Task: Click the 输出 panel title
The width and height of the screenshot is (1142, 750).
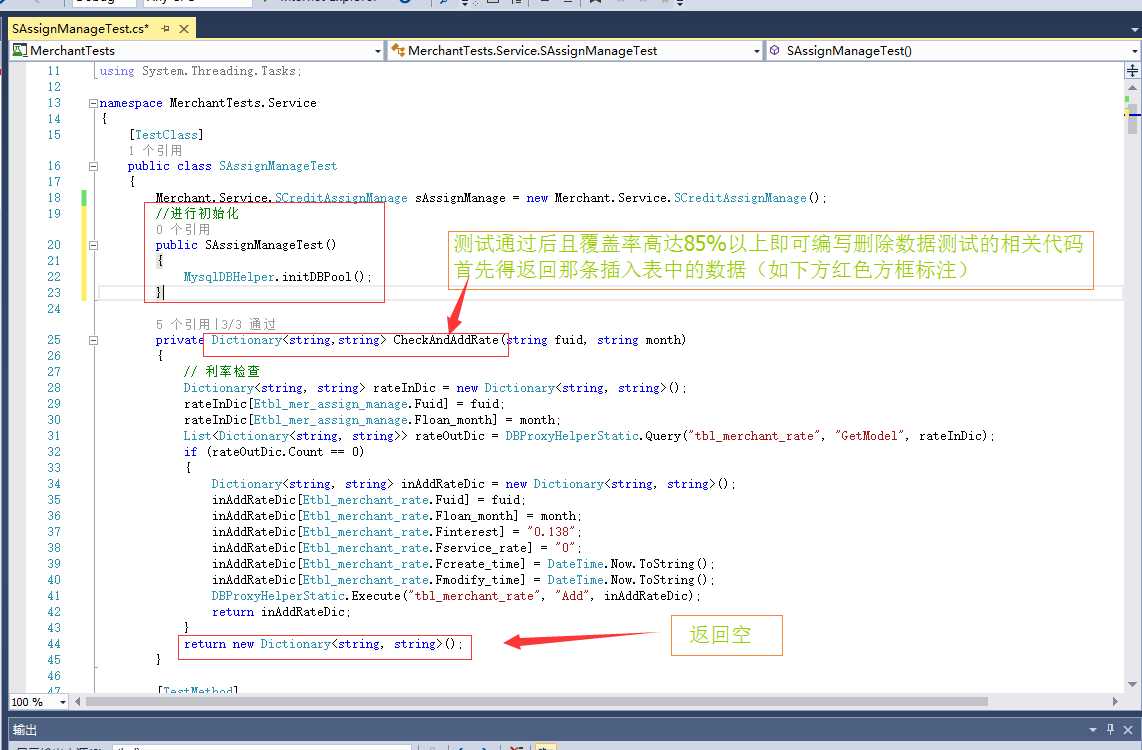Action: [x=25, y=730]
